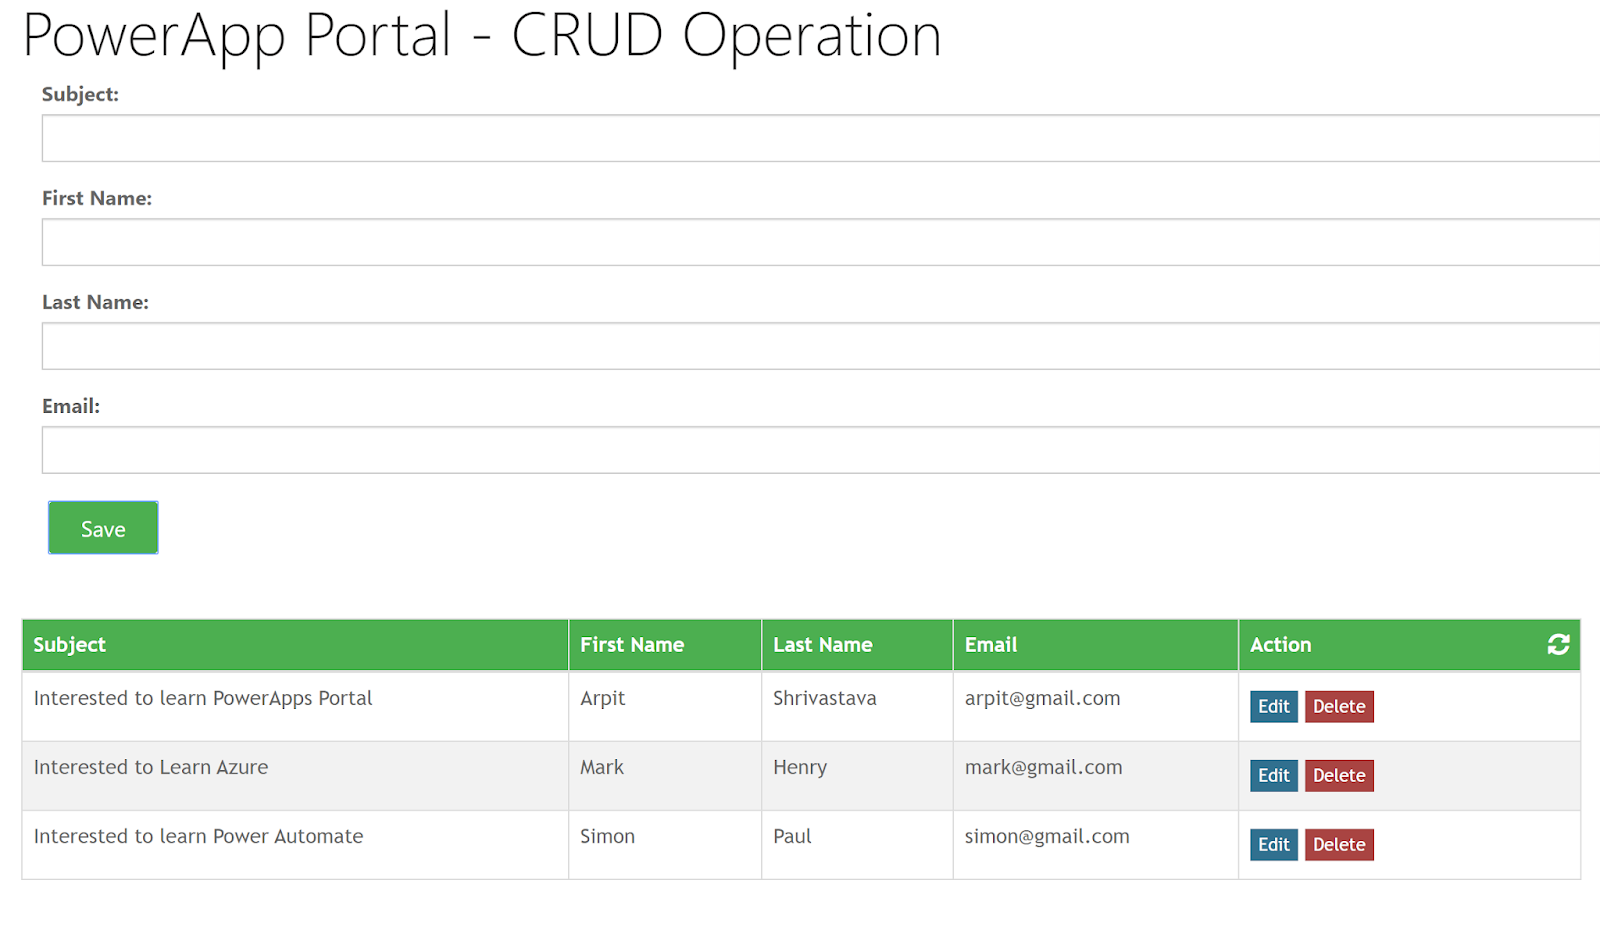Click the last name Henry cell
The width and height of the screenshot is (1600, 930).
click(x=857, y=775)
